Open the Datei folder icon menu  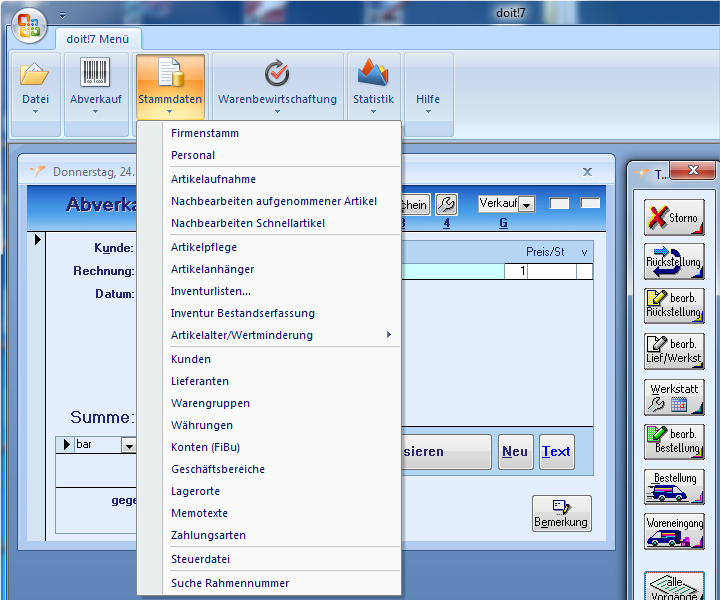click(35, 75)
